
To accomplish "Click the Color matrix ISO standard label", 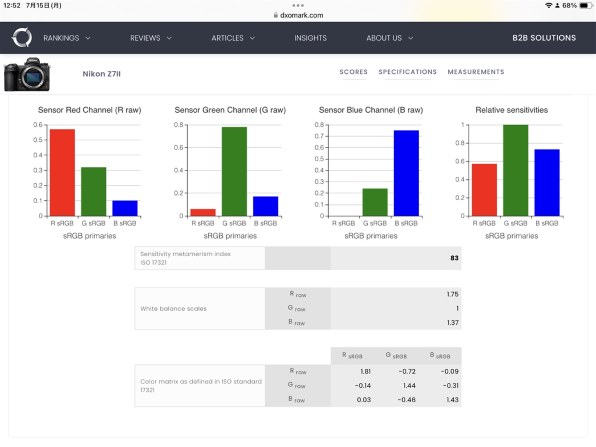I will pos(201,385).
